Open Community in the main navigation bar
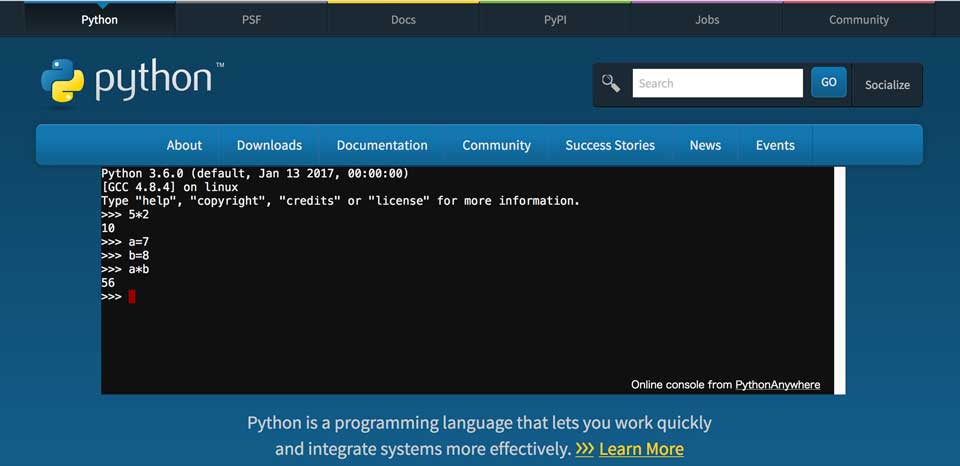Viewport: 960px width, 466px height. 496,145
